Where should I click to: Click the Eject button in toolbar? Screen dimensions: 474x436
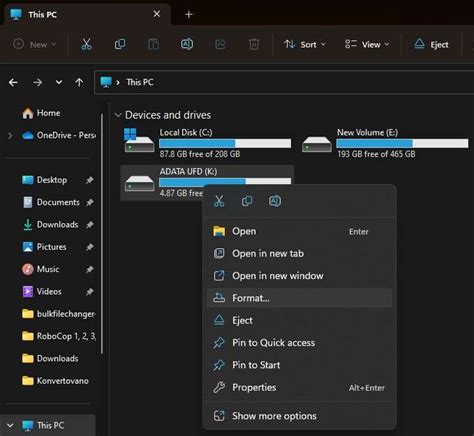[431, 44]
